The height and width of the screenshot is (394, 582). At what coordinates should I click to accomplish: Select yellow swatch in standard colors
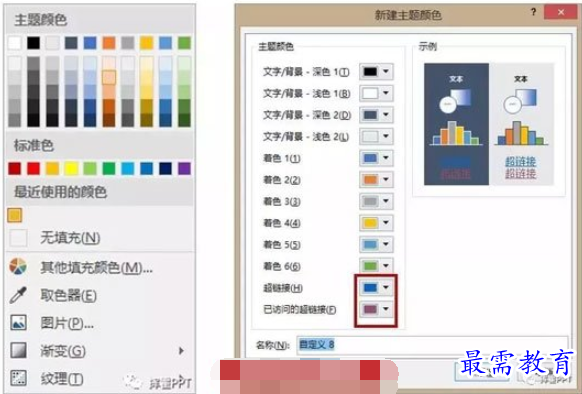[71, 168]
